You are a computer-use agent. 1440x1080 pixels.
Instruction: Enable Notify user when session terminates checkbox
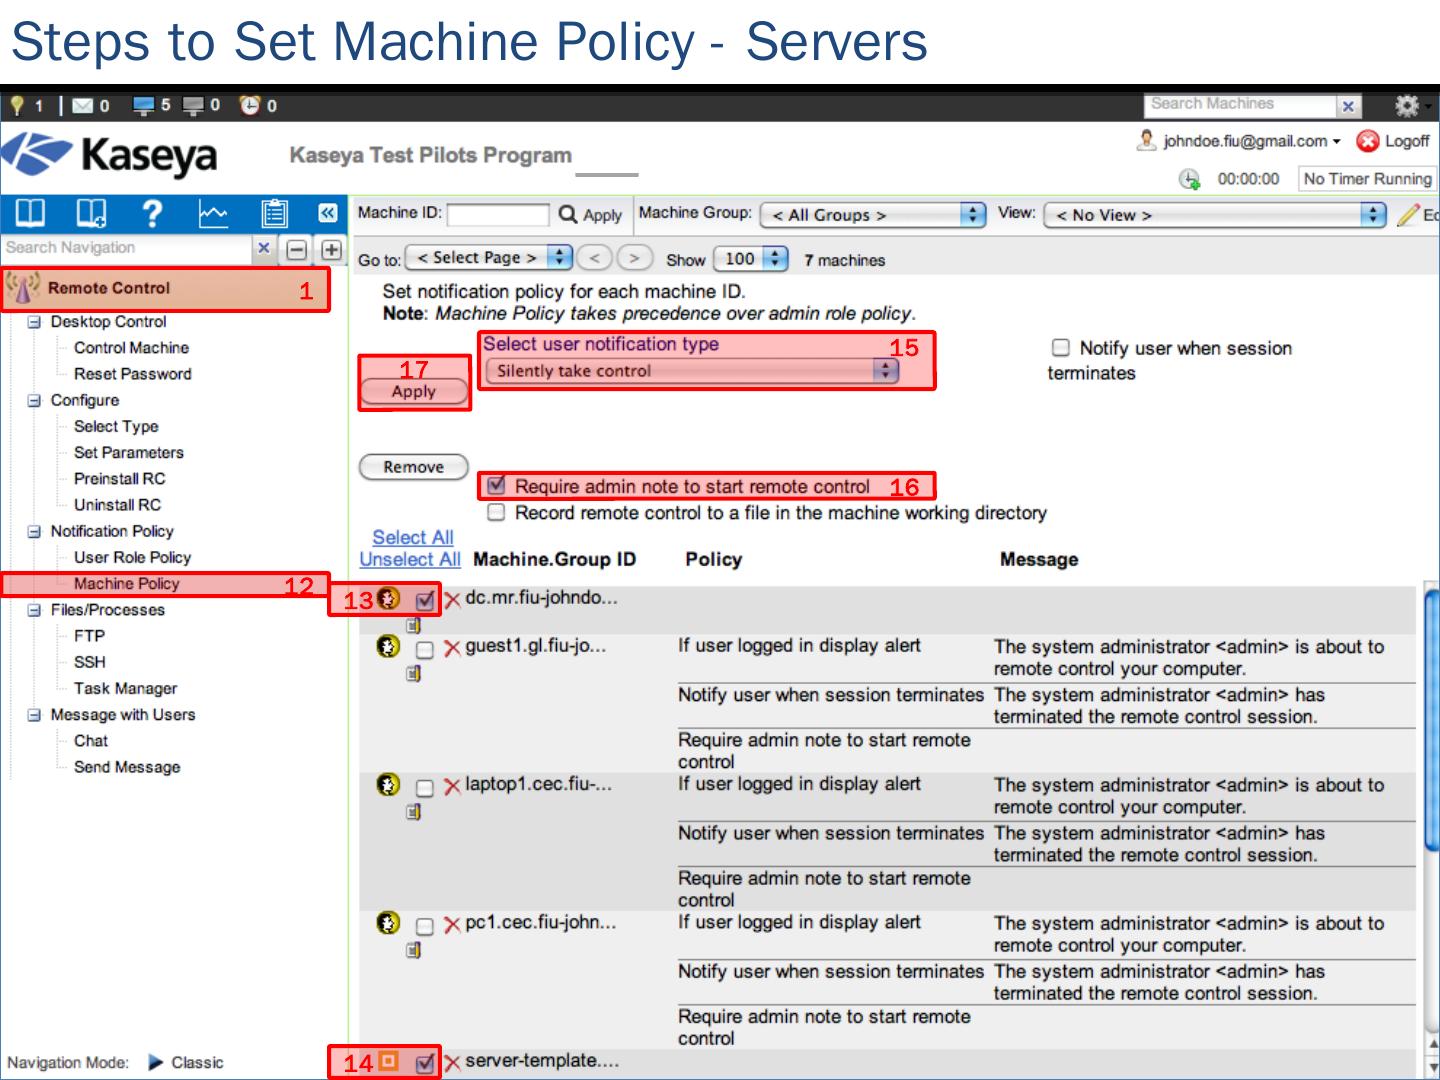pos(1061,348)
